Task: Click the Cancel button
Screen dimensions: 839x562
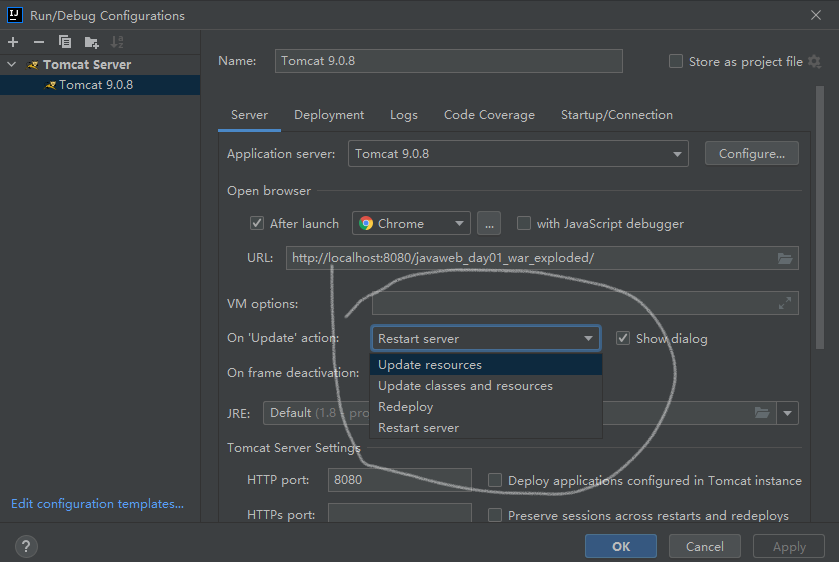Action: coord(705,546)
